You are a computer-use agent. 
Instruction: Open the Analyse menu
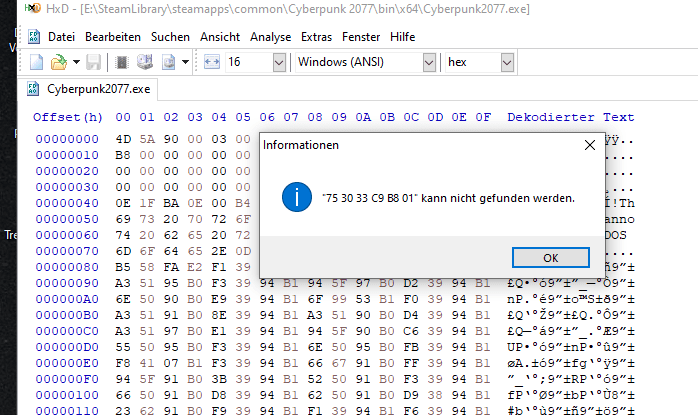(271, 37)
